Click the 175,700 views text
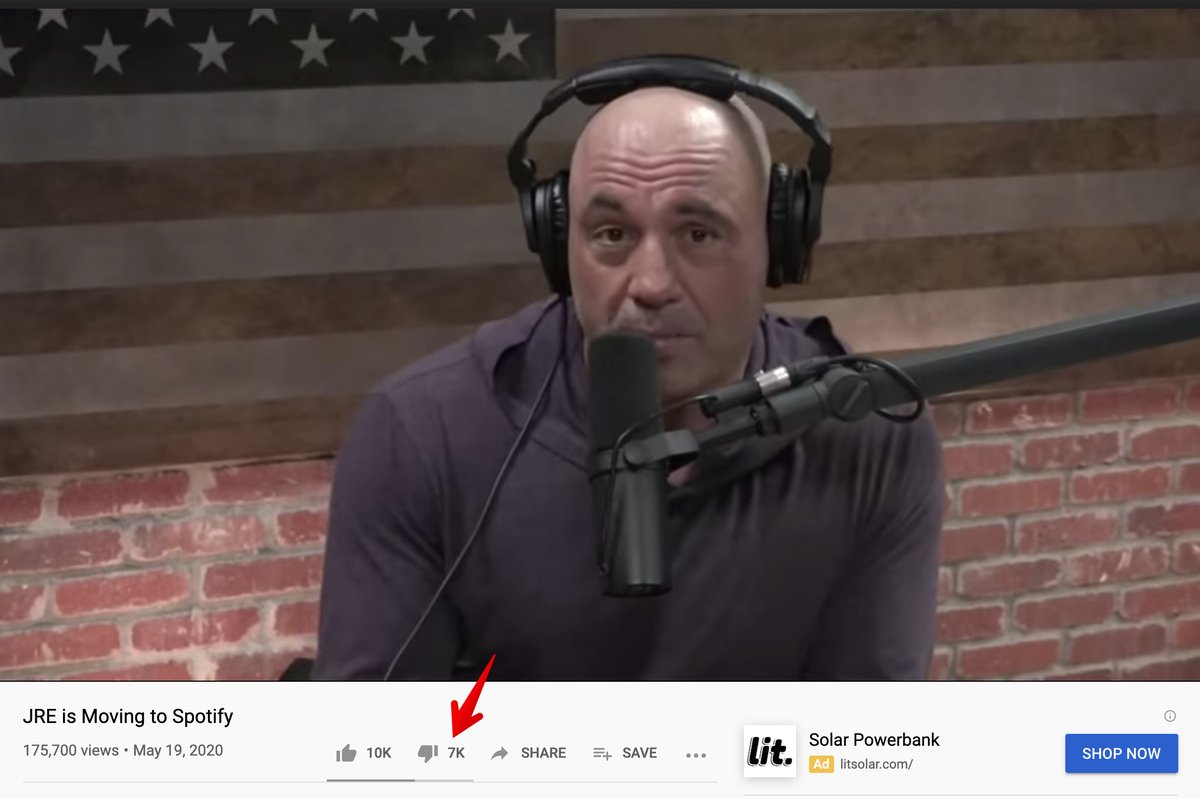The width and height of the screenshot is (1200, 799). point(70,750)
